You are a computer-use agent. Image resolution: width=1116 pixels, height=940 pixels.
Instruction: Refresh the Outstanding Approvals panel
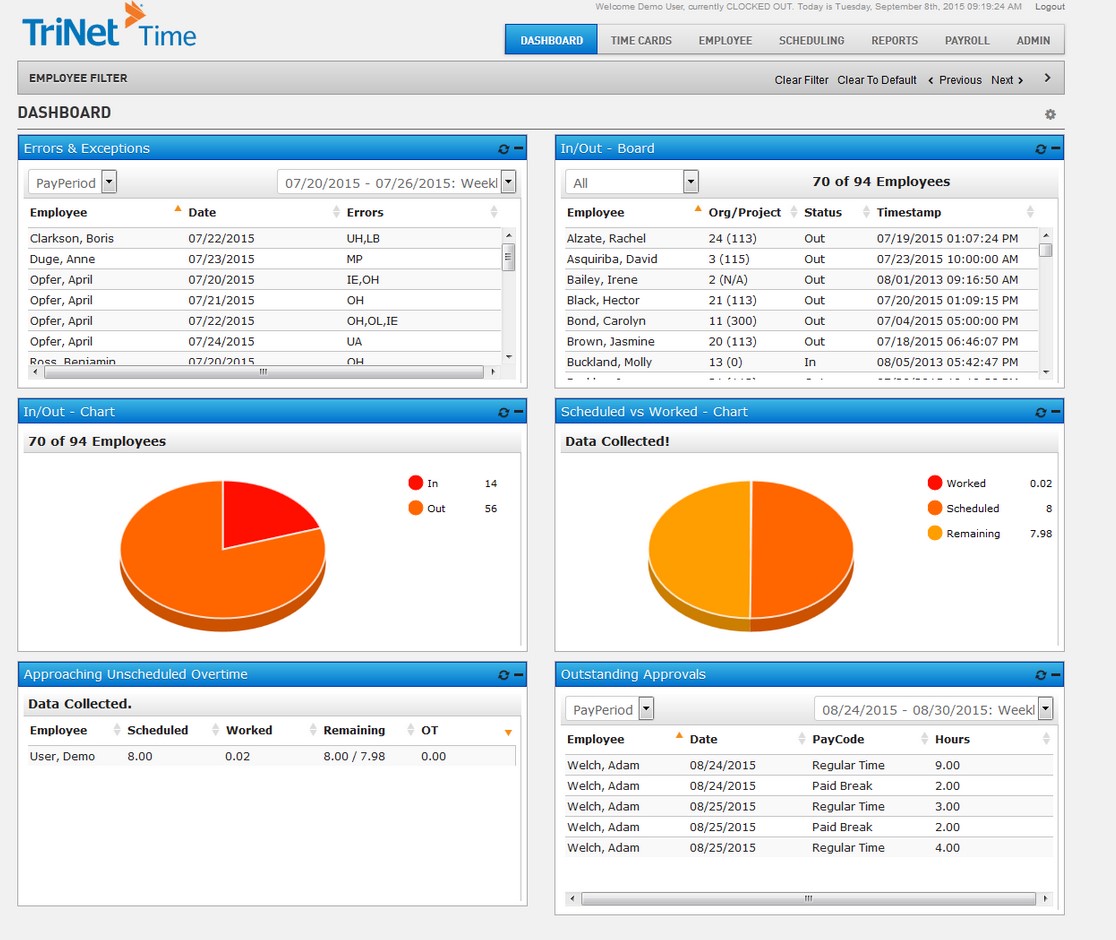[x=1040, y=674]
